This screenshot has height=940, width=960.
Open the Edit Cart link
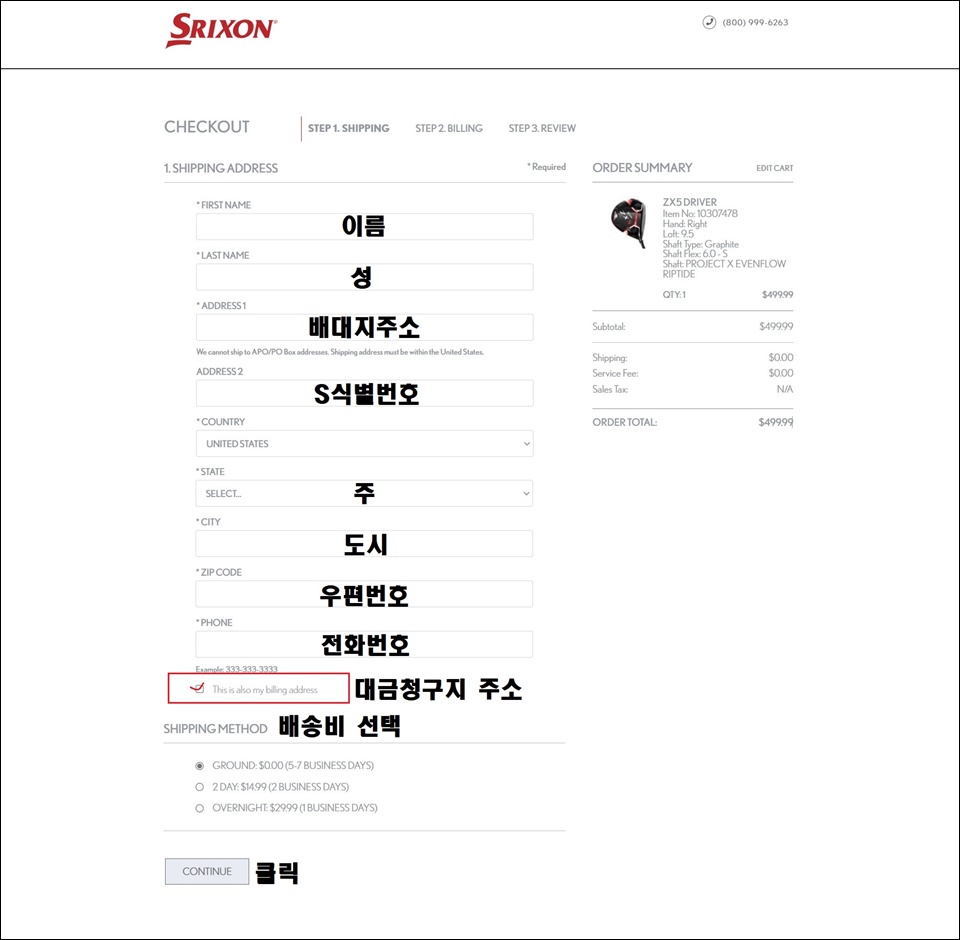tap(774, 168)
